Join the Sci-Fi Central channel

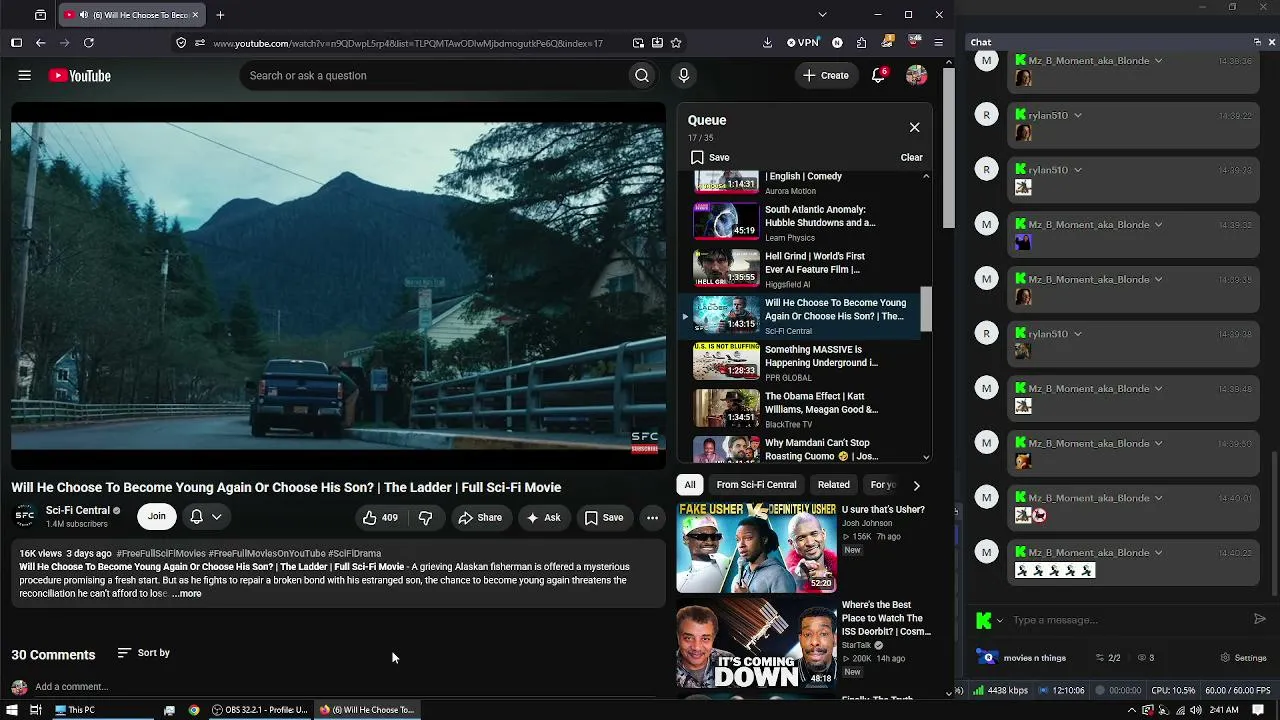pos(157,517)
